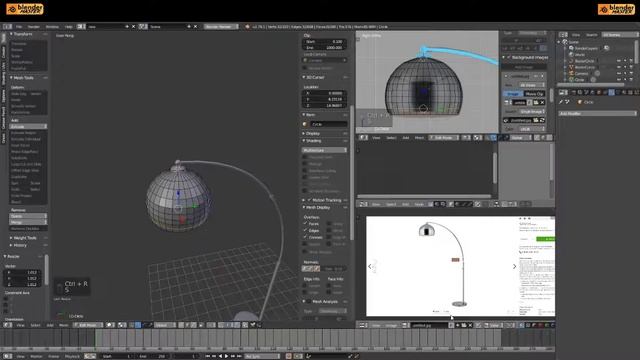640x360 pixels.
Task: Open the Blender Render engine dropdown
Action: tap(221, 27)
